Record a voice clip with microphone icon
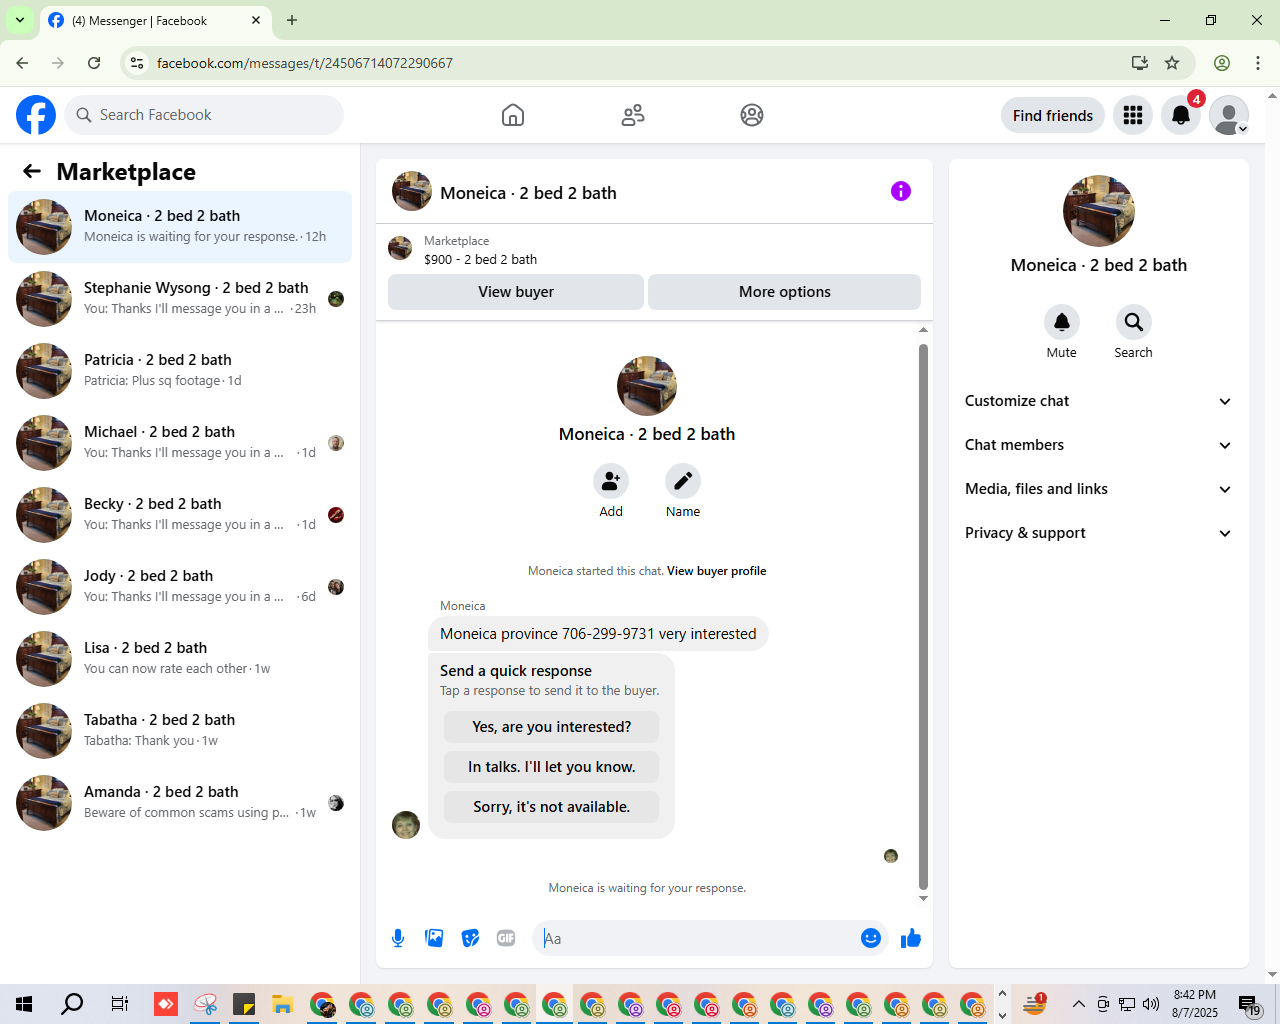Image resolution: width=1280 pixels, height=1024 pixels. [398, 938]
